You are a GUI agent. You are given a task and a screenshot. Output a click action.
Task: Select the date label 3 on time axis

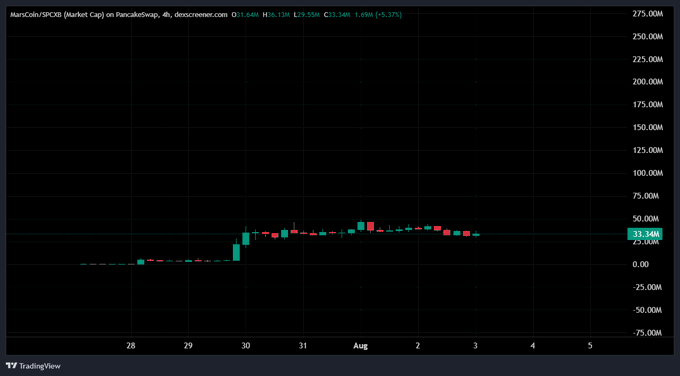pos(475,346)
